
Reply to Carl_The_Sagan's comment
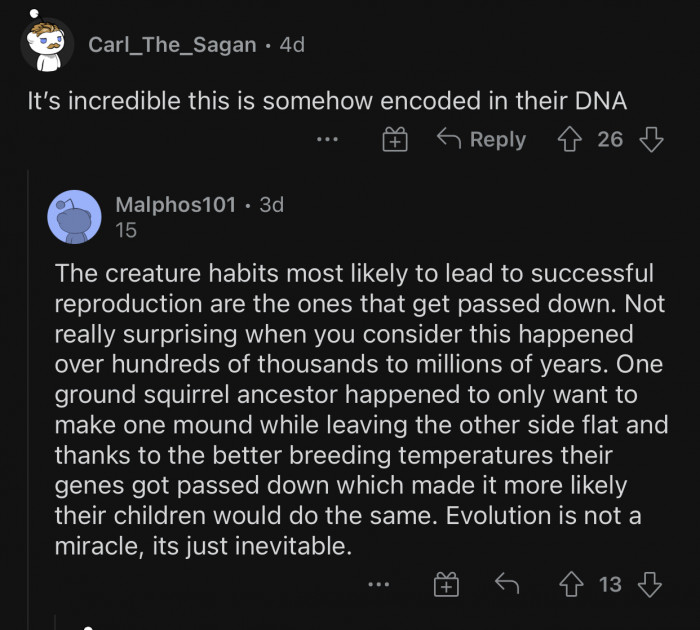482,139
